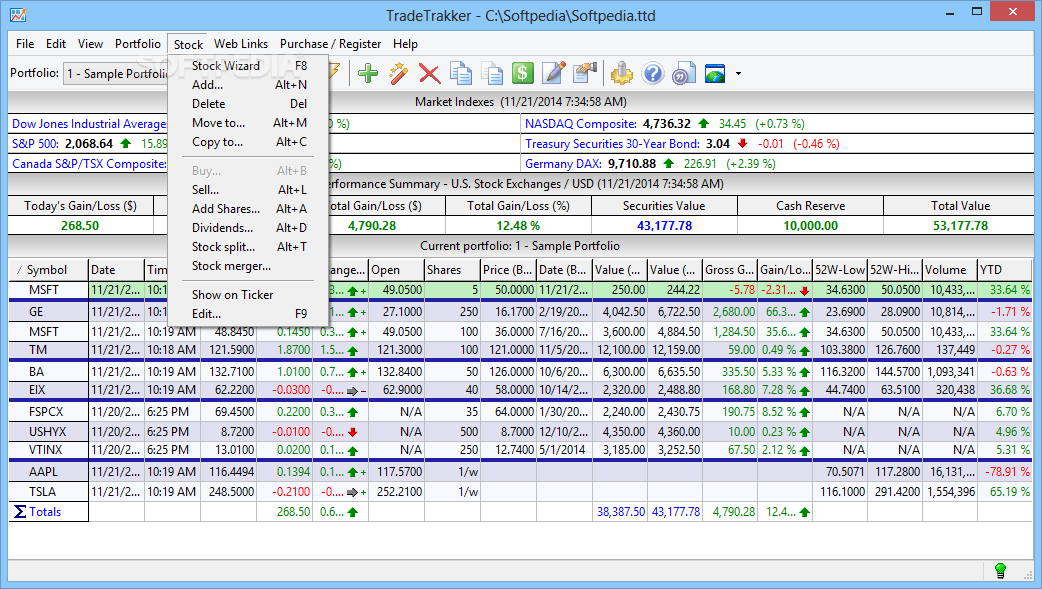Select Show on Ticker in the Stock menu
Viewport: 1042px width, 589px height.
(x=249, y=294)
